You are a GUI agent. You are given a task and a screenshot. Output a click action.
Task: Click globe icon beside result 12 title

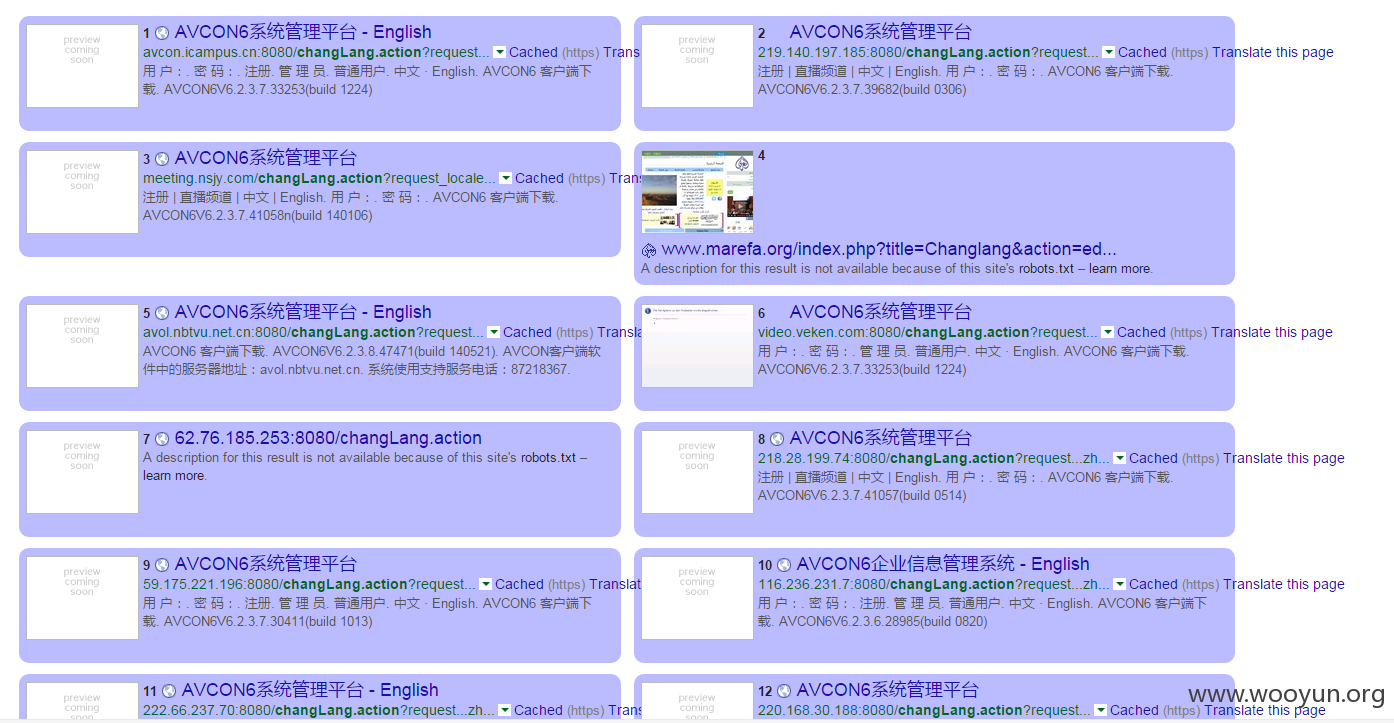(784, 691)
